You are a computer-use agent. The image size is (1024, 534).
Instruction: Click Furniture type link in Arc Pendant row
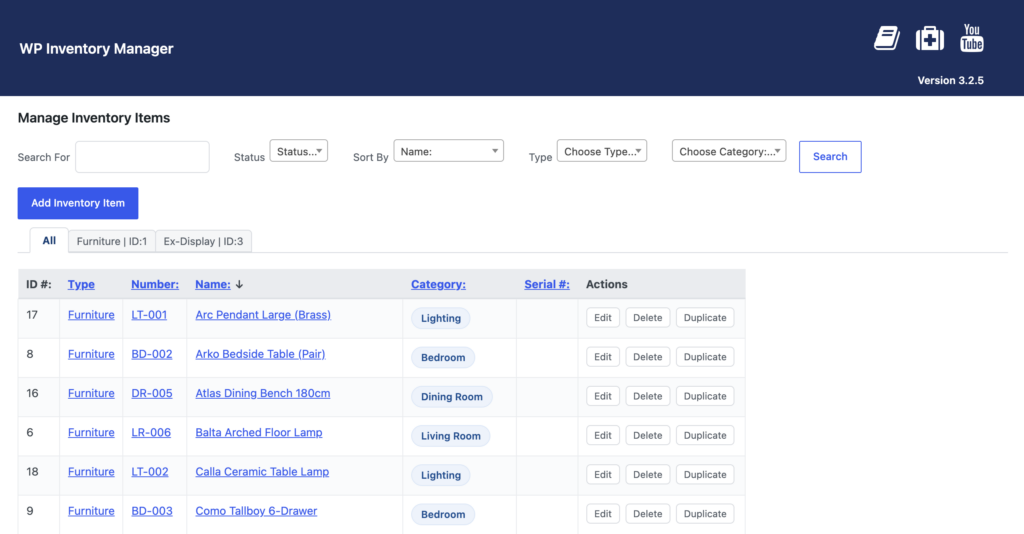pyautogui.click(x=91, y=315)
